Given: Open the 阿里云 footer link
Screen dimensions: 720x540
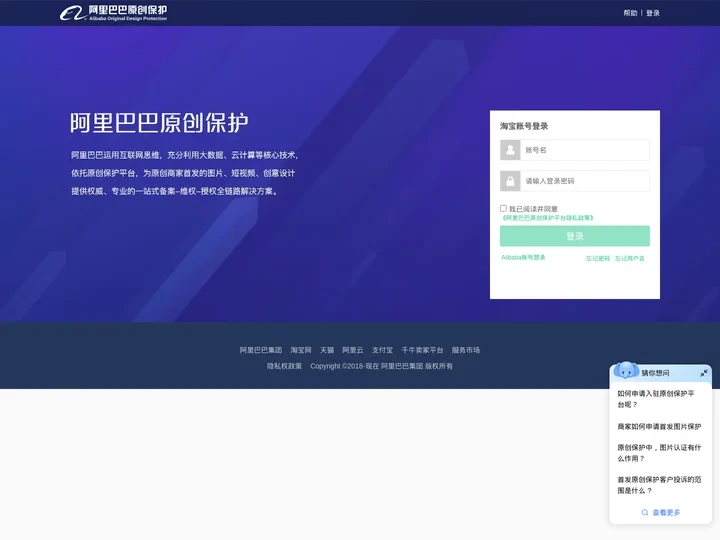Looking at the screenshot, I should point(353,350).
